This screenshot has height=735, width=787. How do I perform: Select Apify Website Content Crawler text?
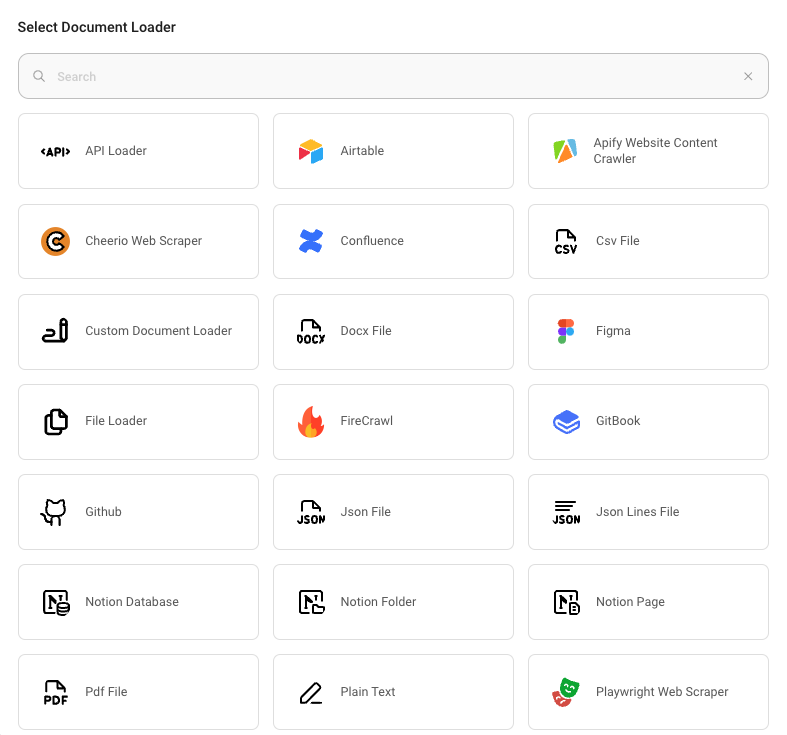(655, 151)
